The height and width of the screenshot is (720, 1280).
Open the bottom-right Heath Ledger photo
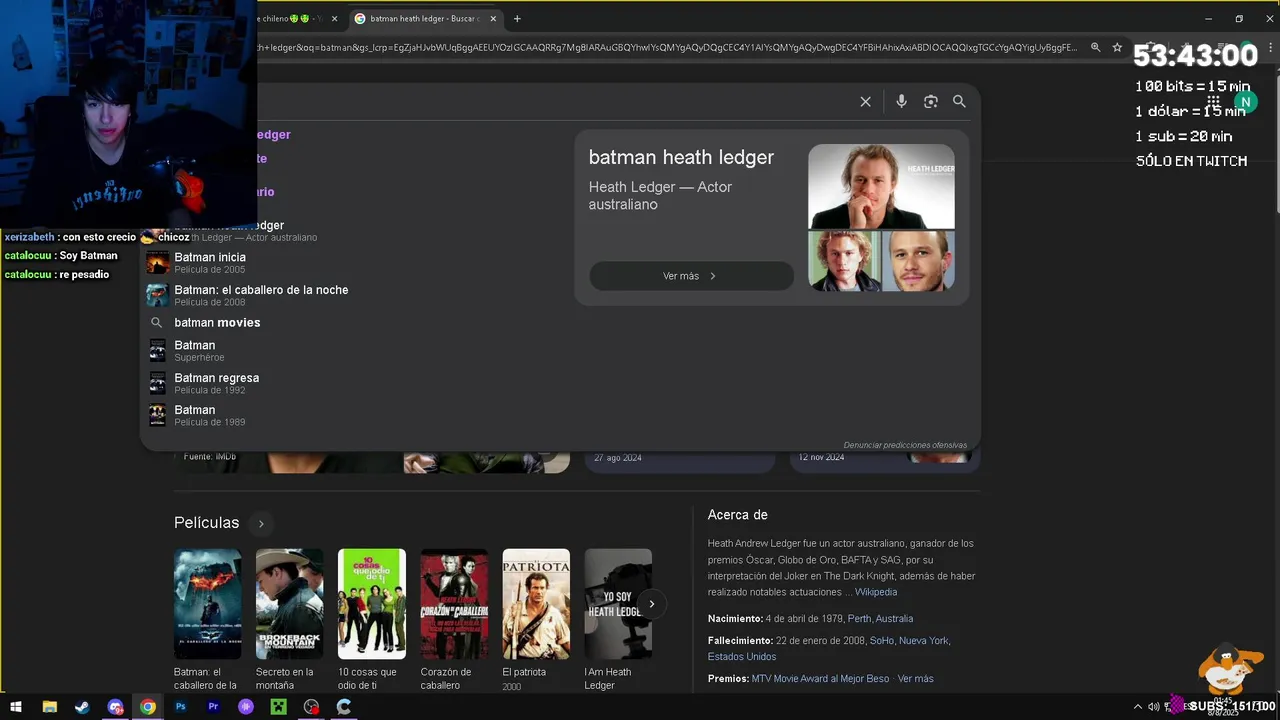click(919, 262)
